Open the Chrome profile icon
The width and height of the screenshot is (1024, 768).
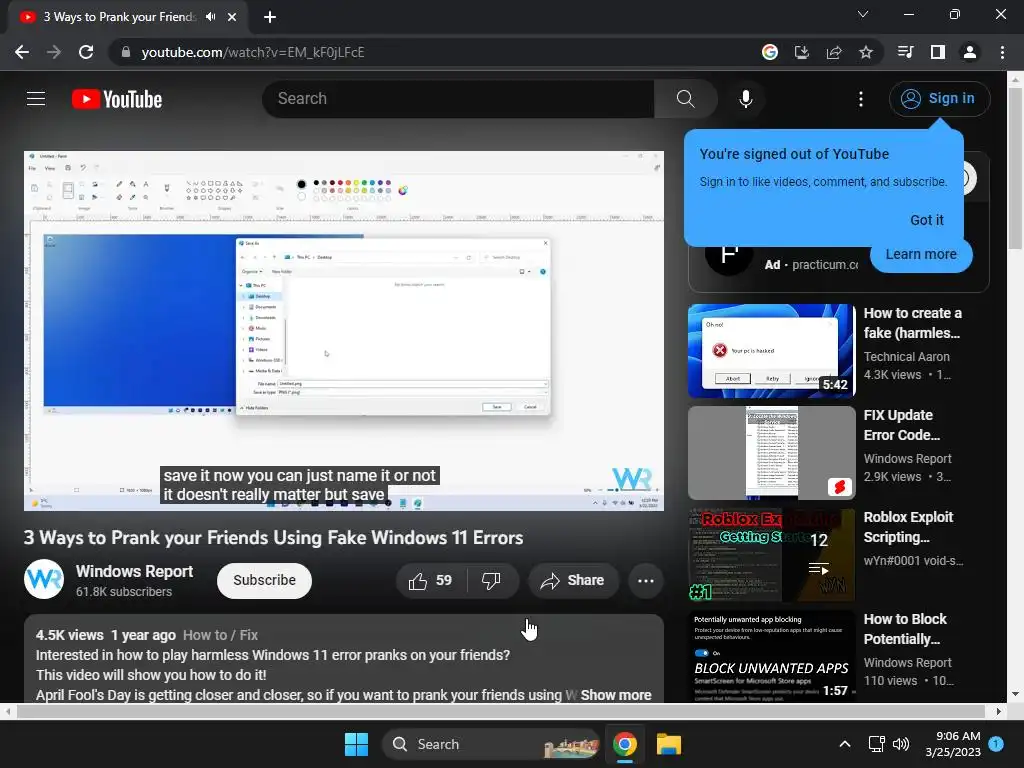[970, 52]
